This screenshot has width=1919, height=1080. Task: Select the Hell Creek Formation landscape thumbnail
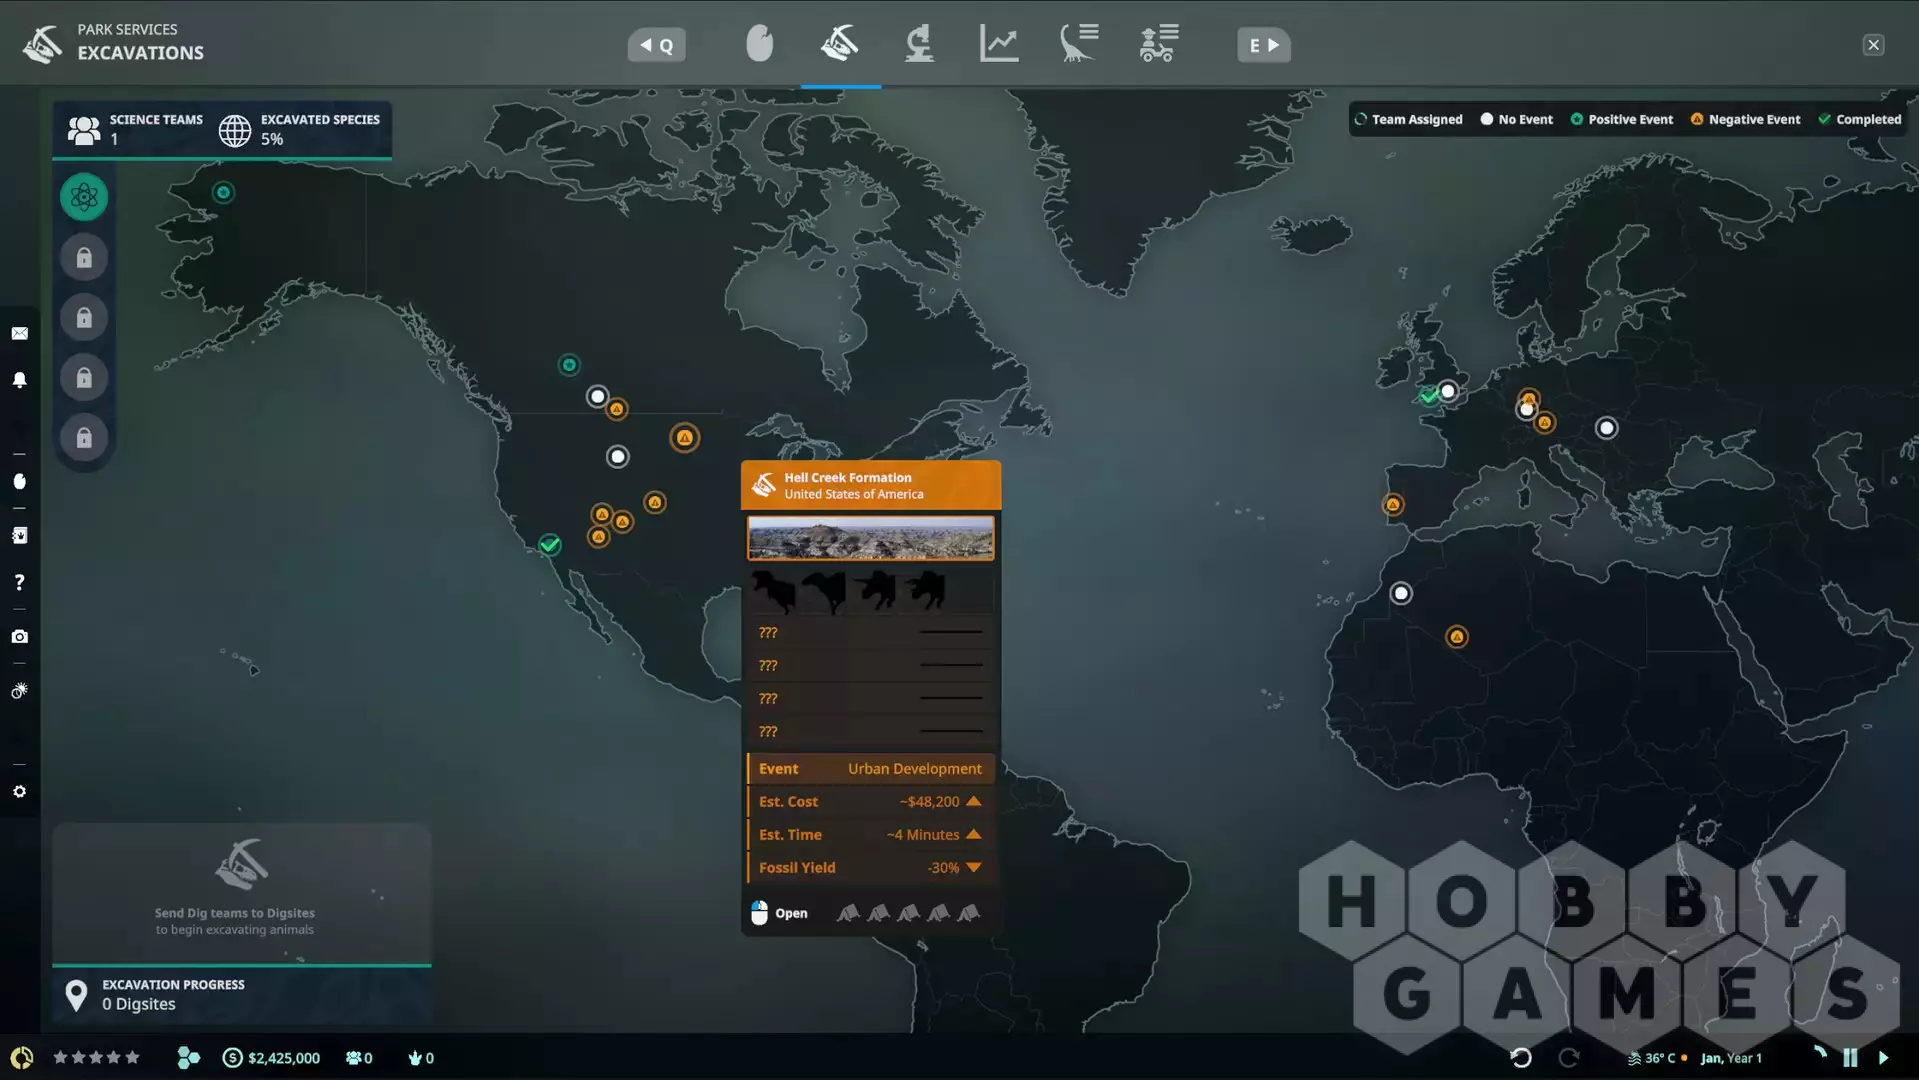pos(870,538)
